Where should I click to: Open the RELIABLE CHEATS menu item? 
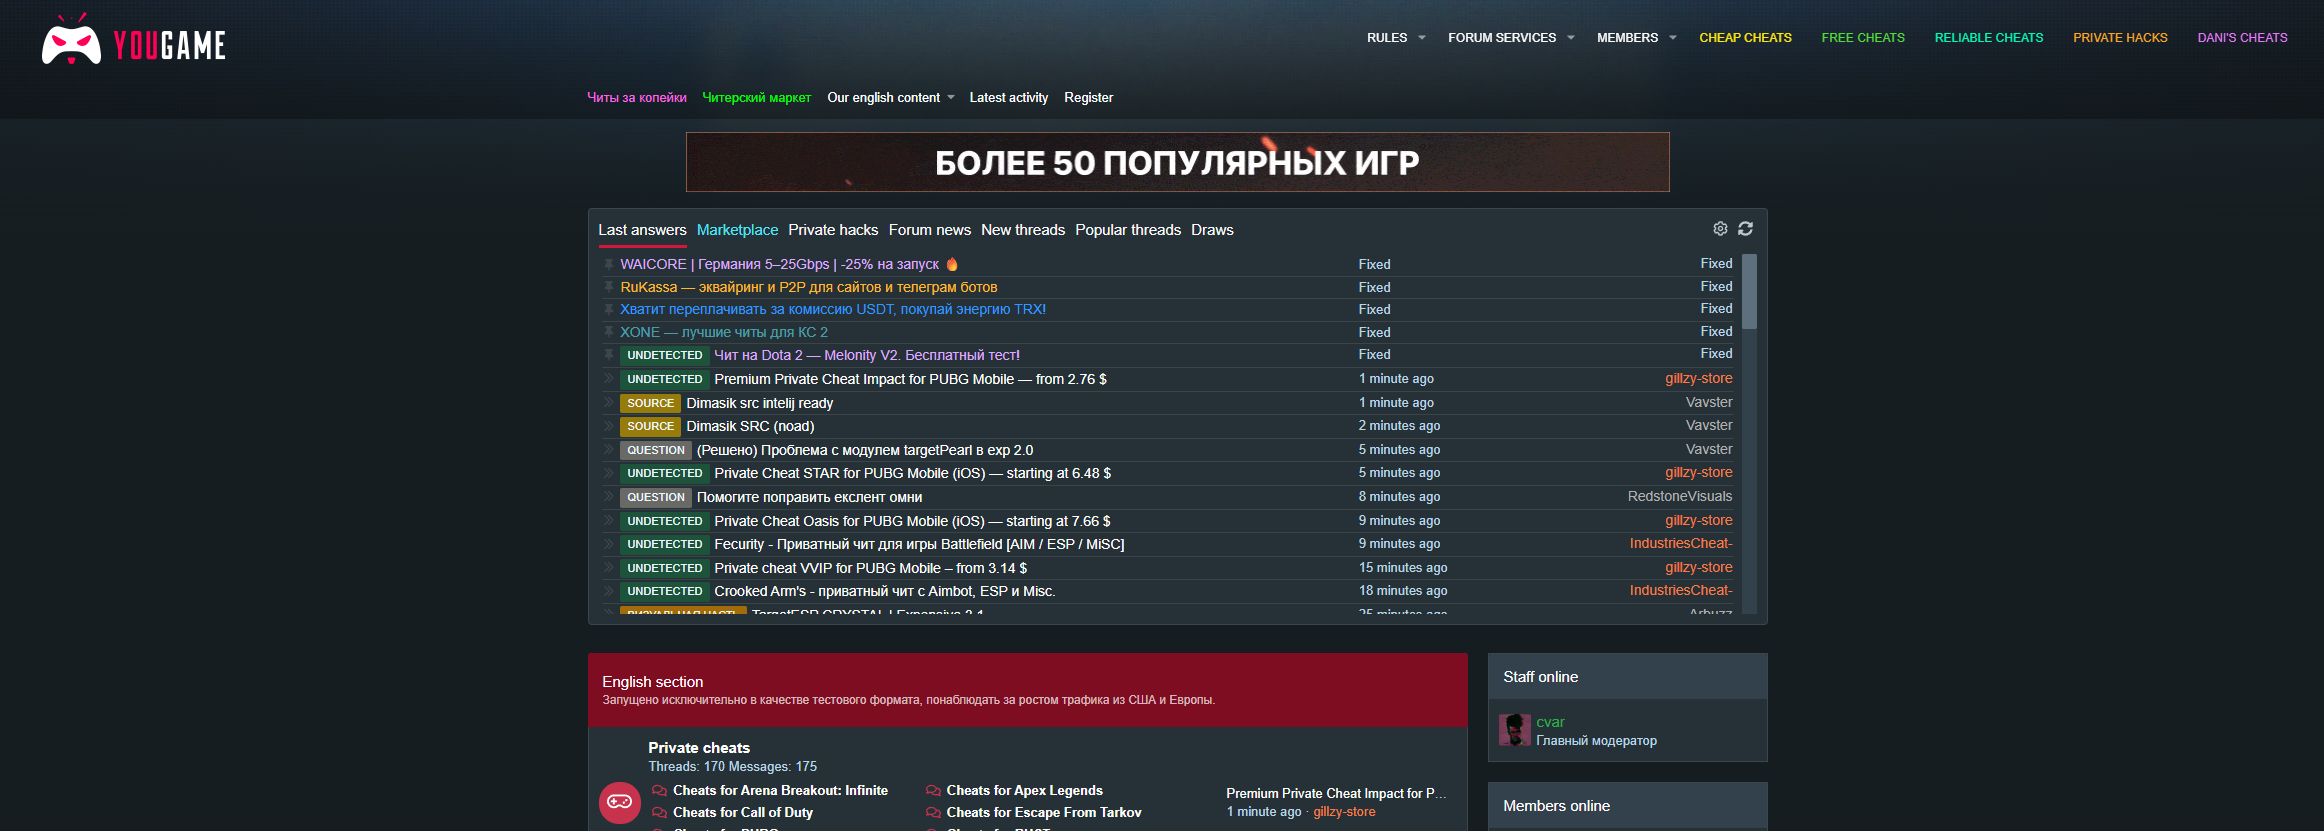[1989, 38]
